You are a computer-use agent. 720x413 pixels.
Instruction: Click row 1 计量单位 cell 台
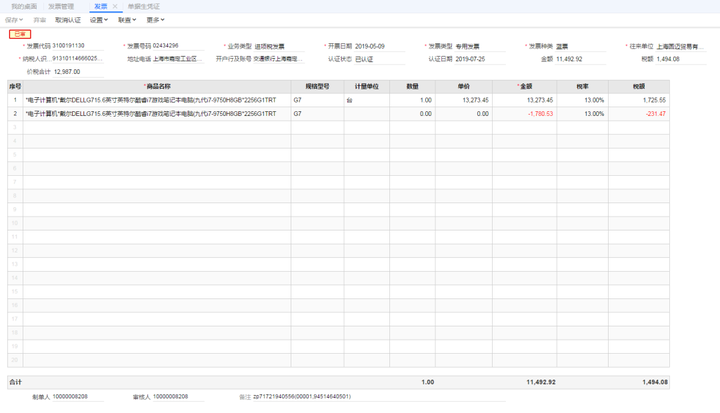pos(366,100)
